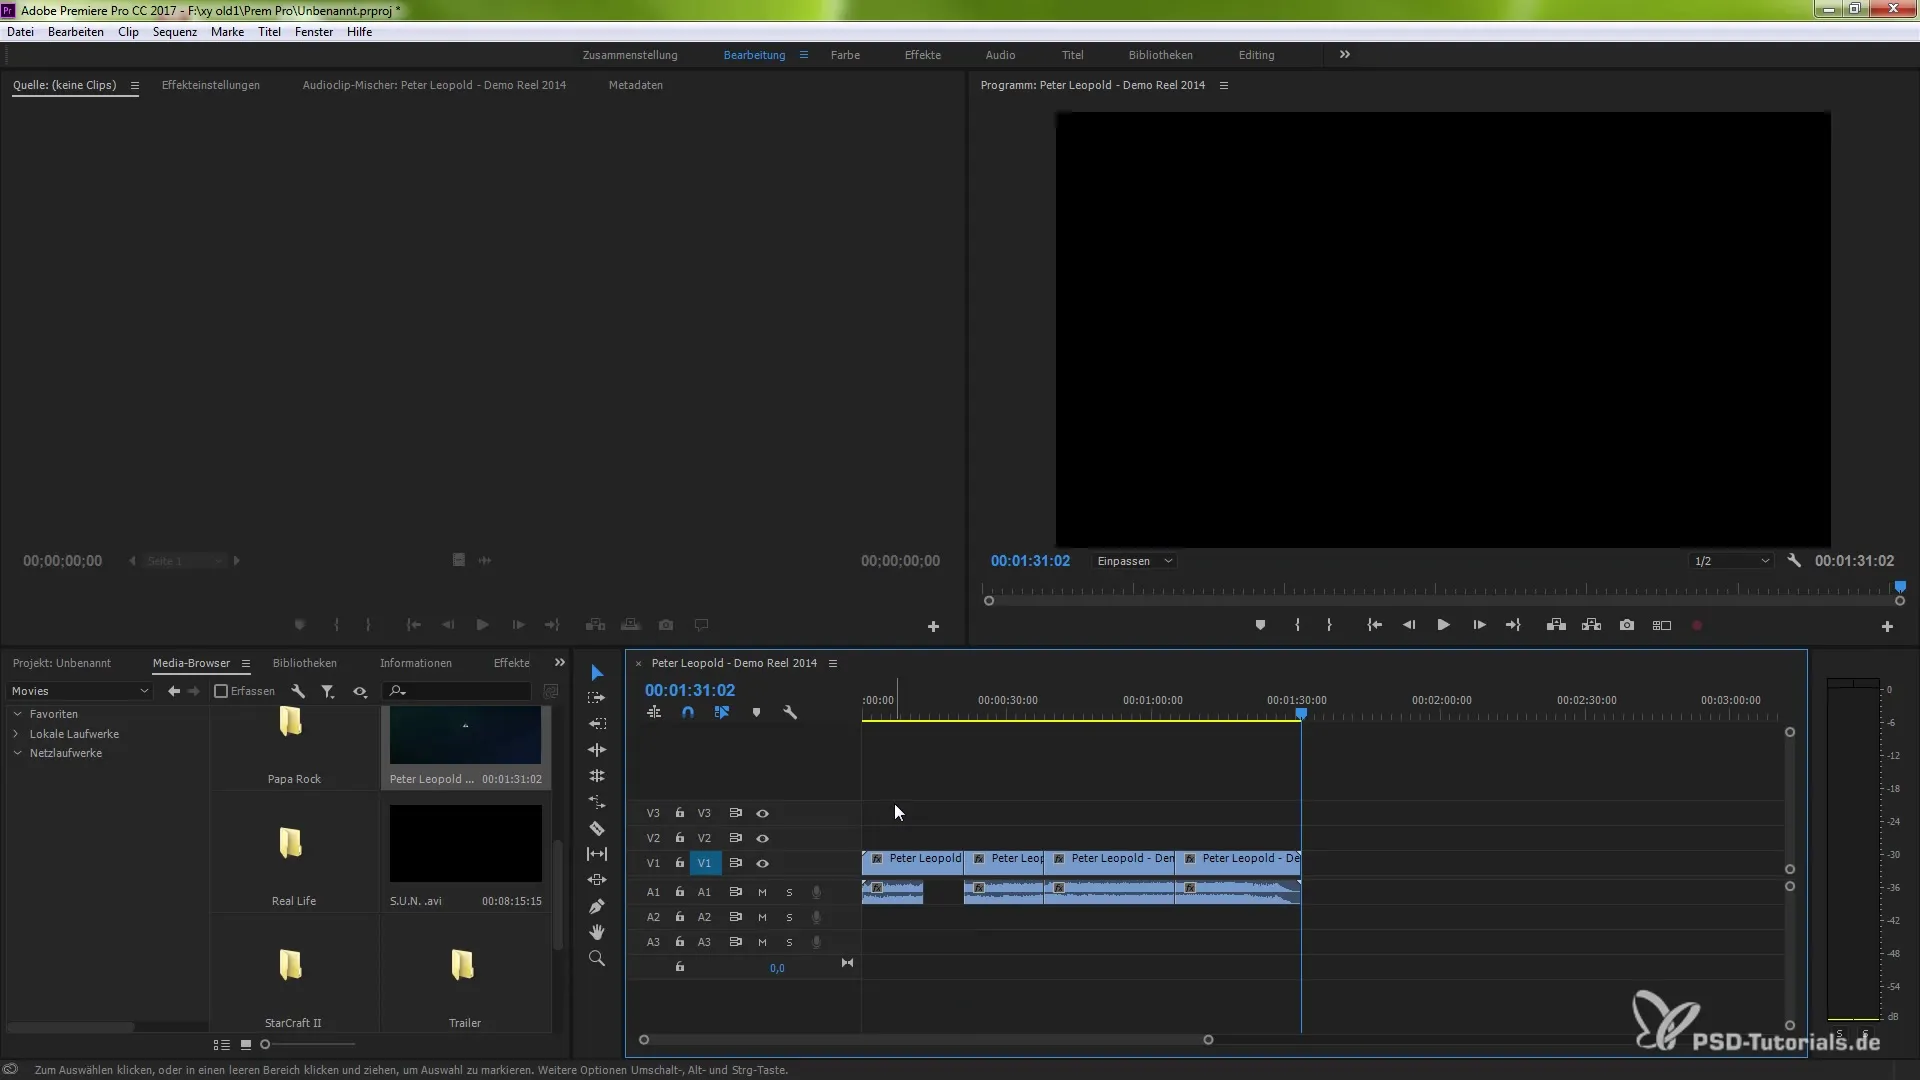The width and height of the screenshot is (1920, 1080).
Task: Toggle timeline Snap magnet icon
Action: coord(688,713)
